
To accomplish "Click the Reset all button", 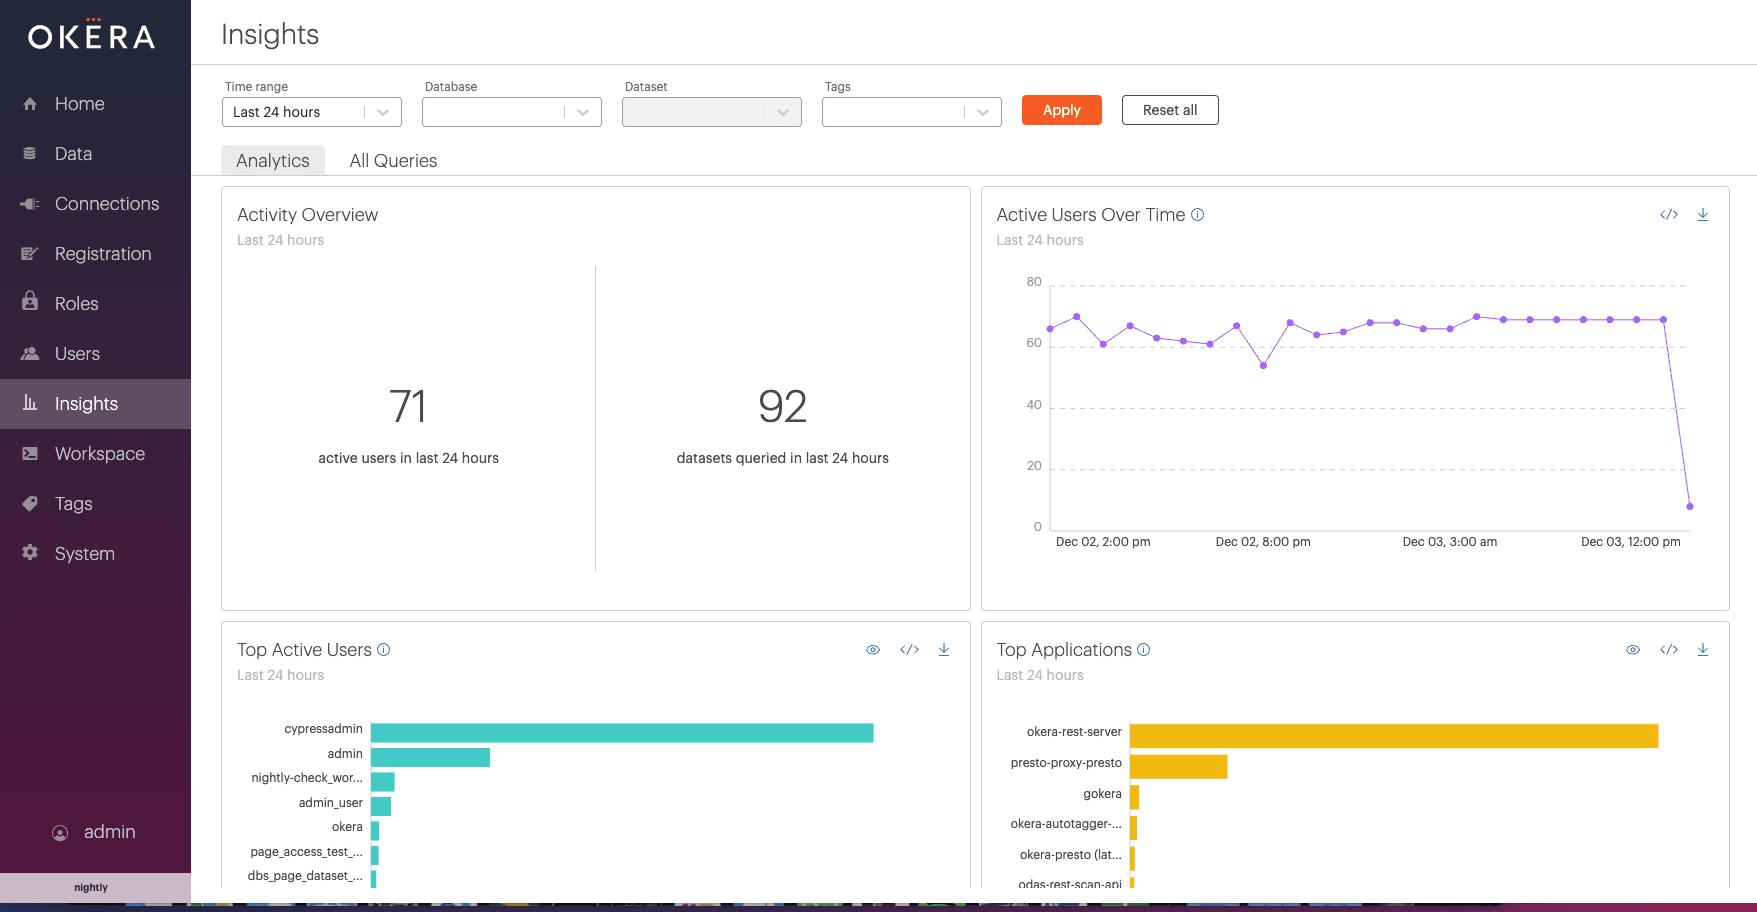I will click(x=1169, y=110).
